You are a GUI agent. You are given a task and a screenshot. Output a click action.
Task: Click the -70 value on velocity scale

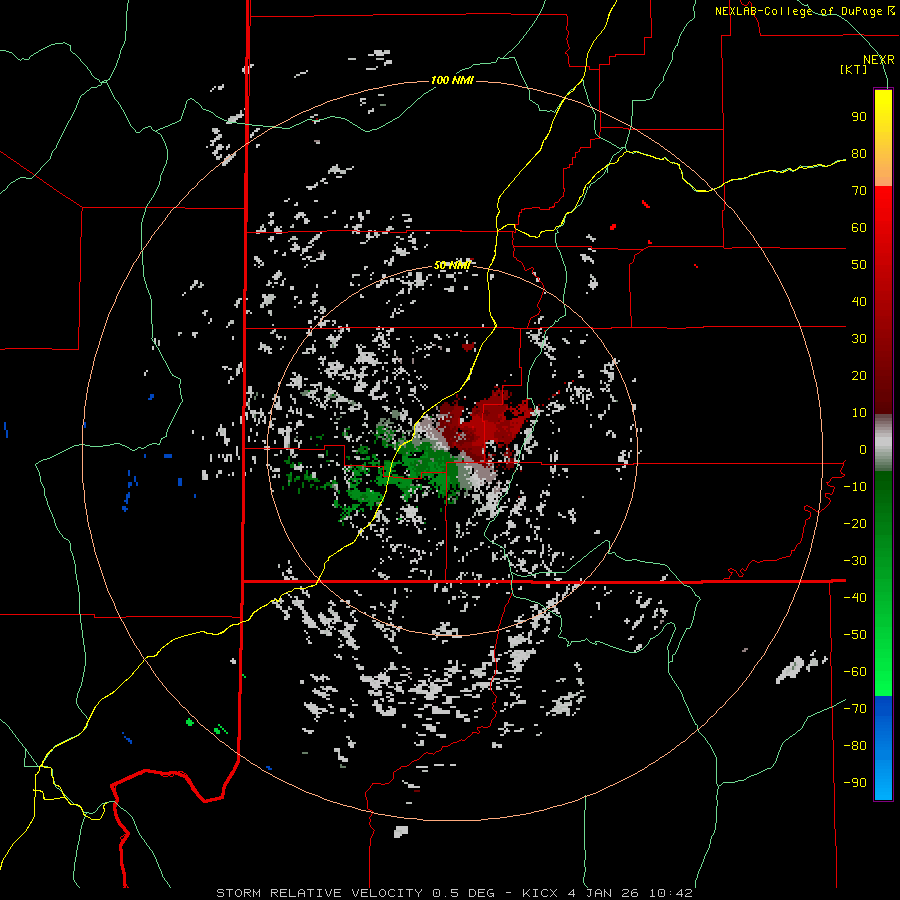pos(855,709)
